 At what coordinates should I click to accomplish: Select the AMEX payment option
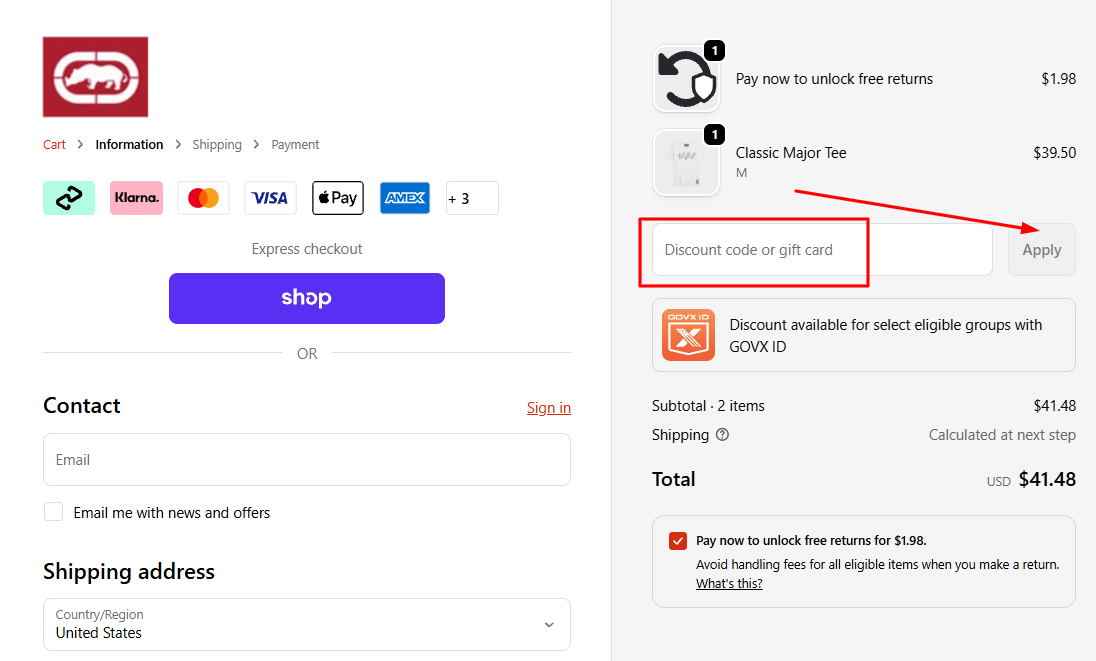[x=404, y=197]
